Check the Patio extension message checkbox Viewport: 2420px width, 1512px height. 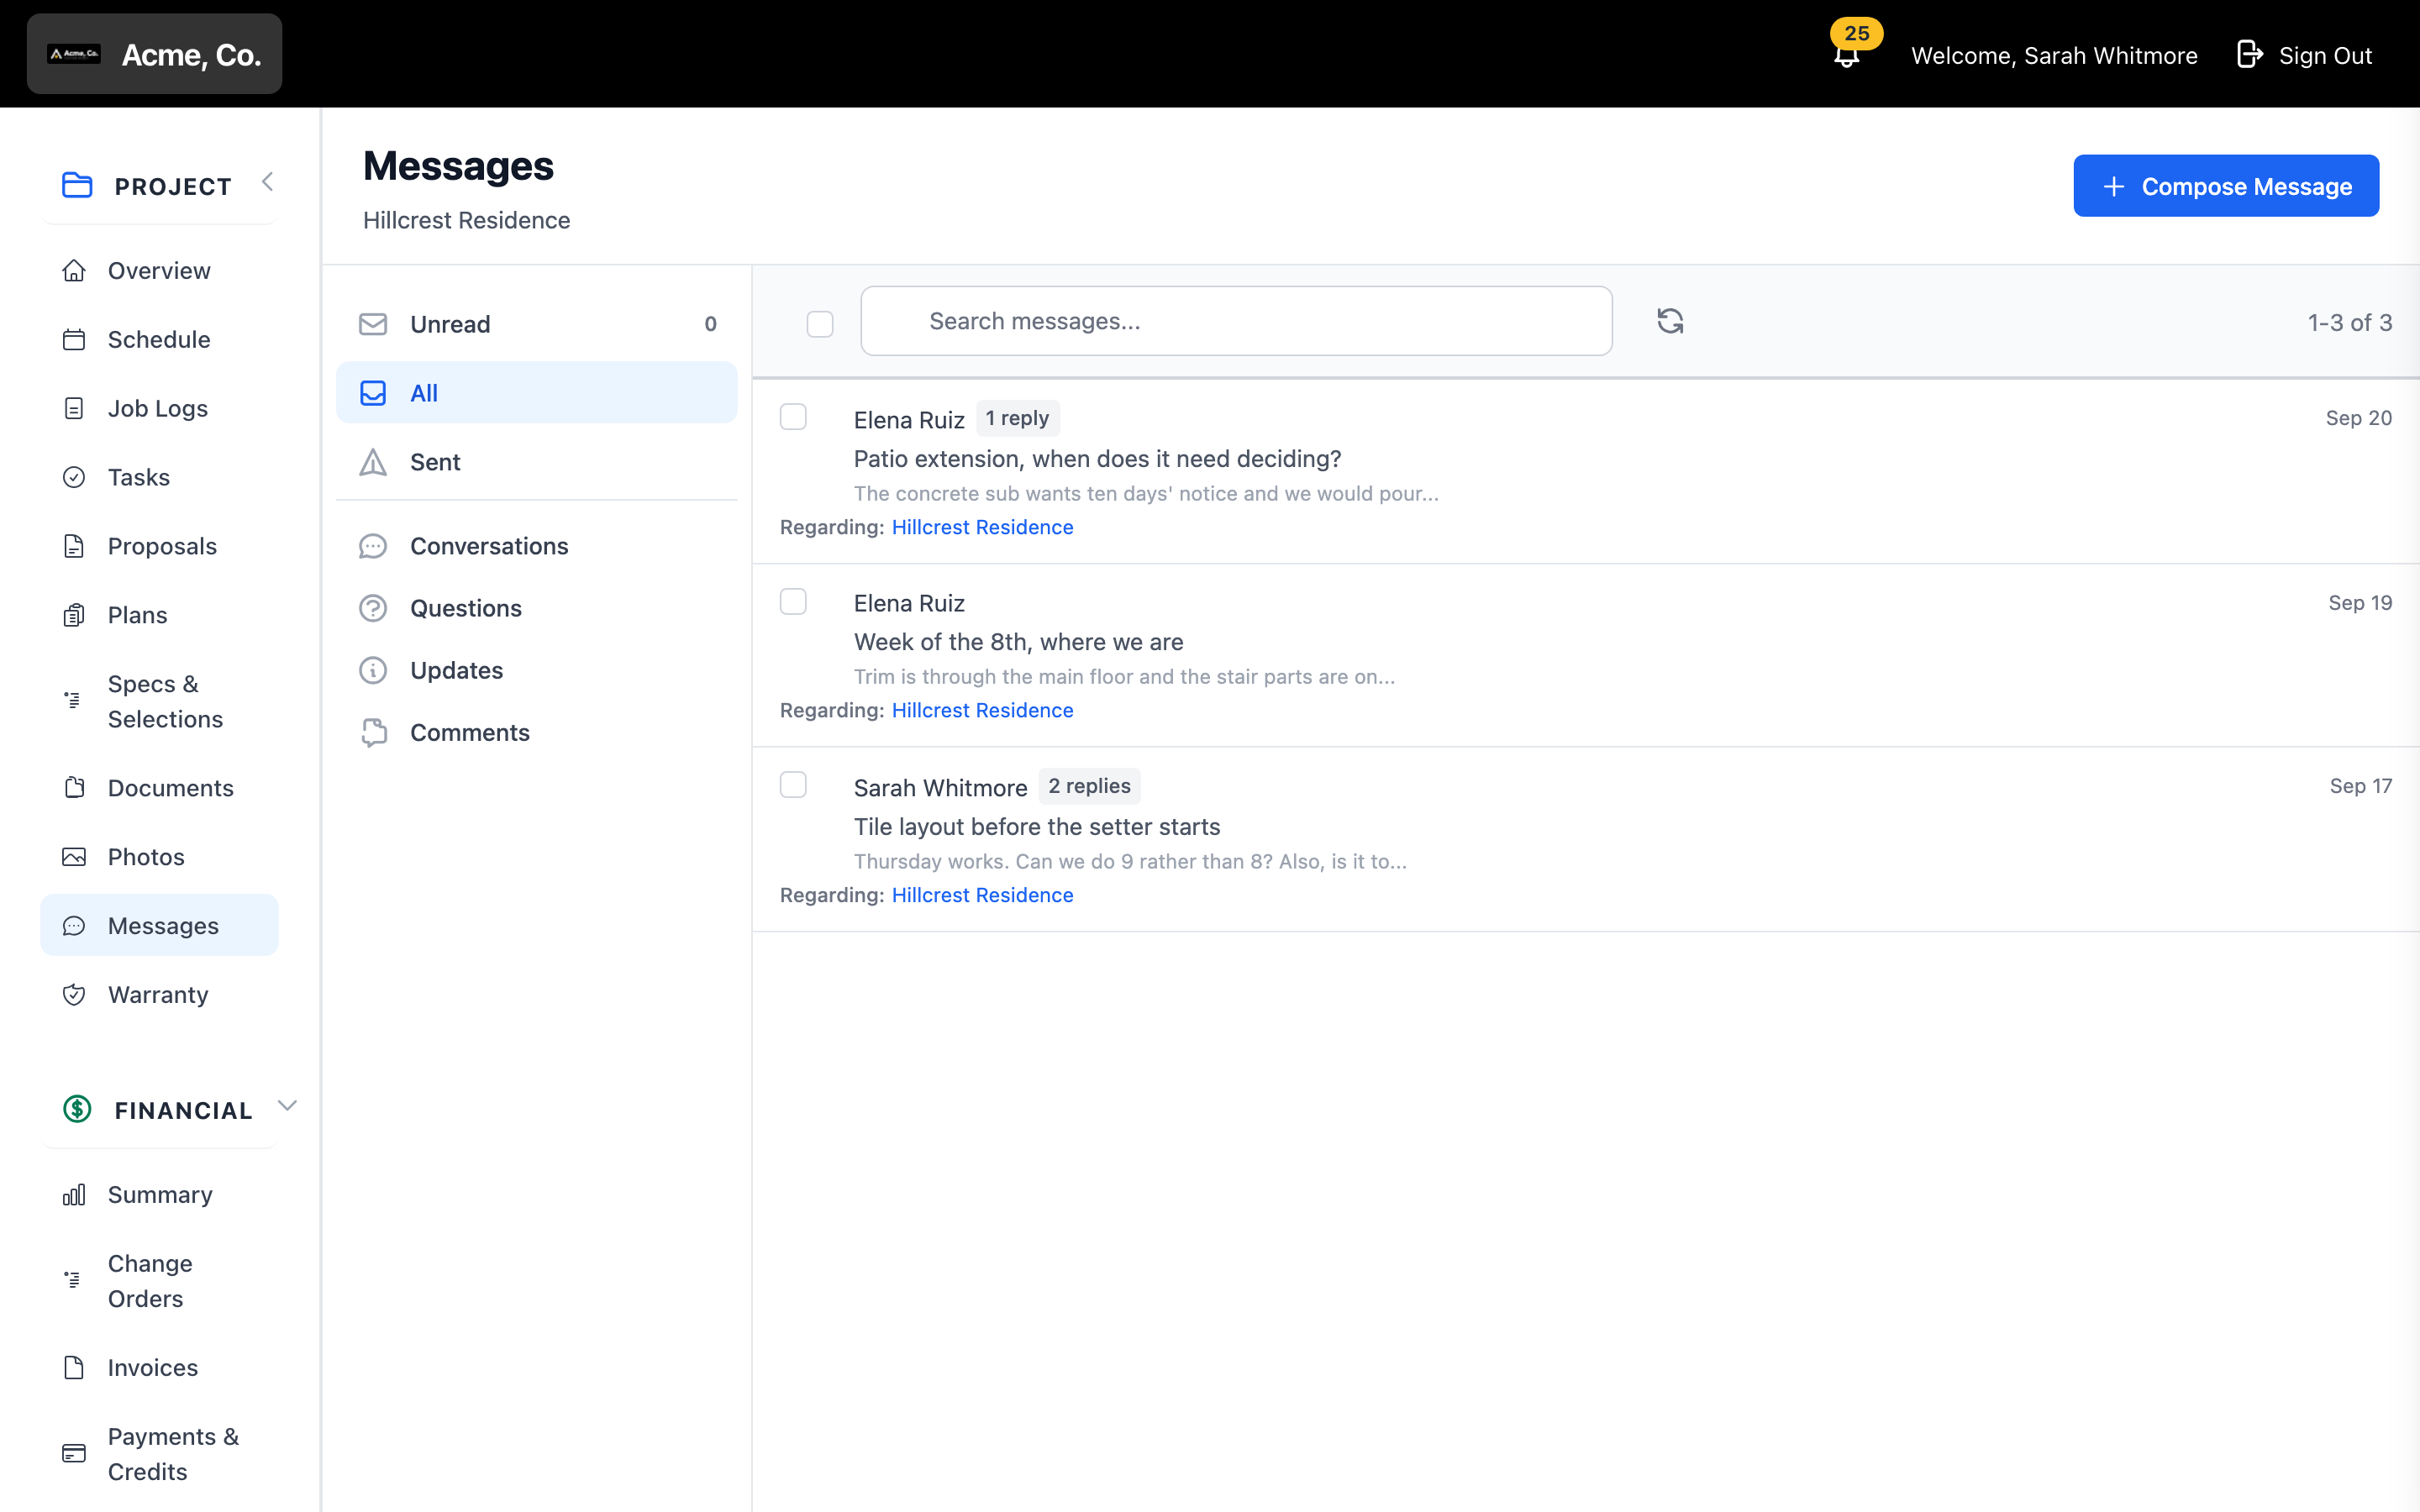(x=793, y=417)
